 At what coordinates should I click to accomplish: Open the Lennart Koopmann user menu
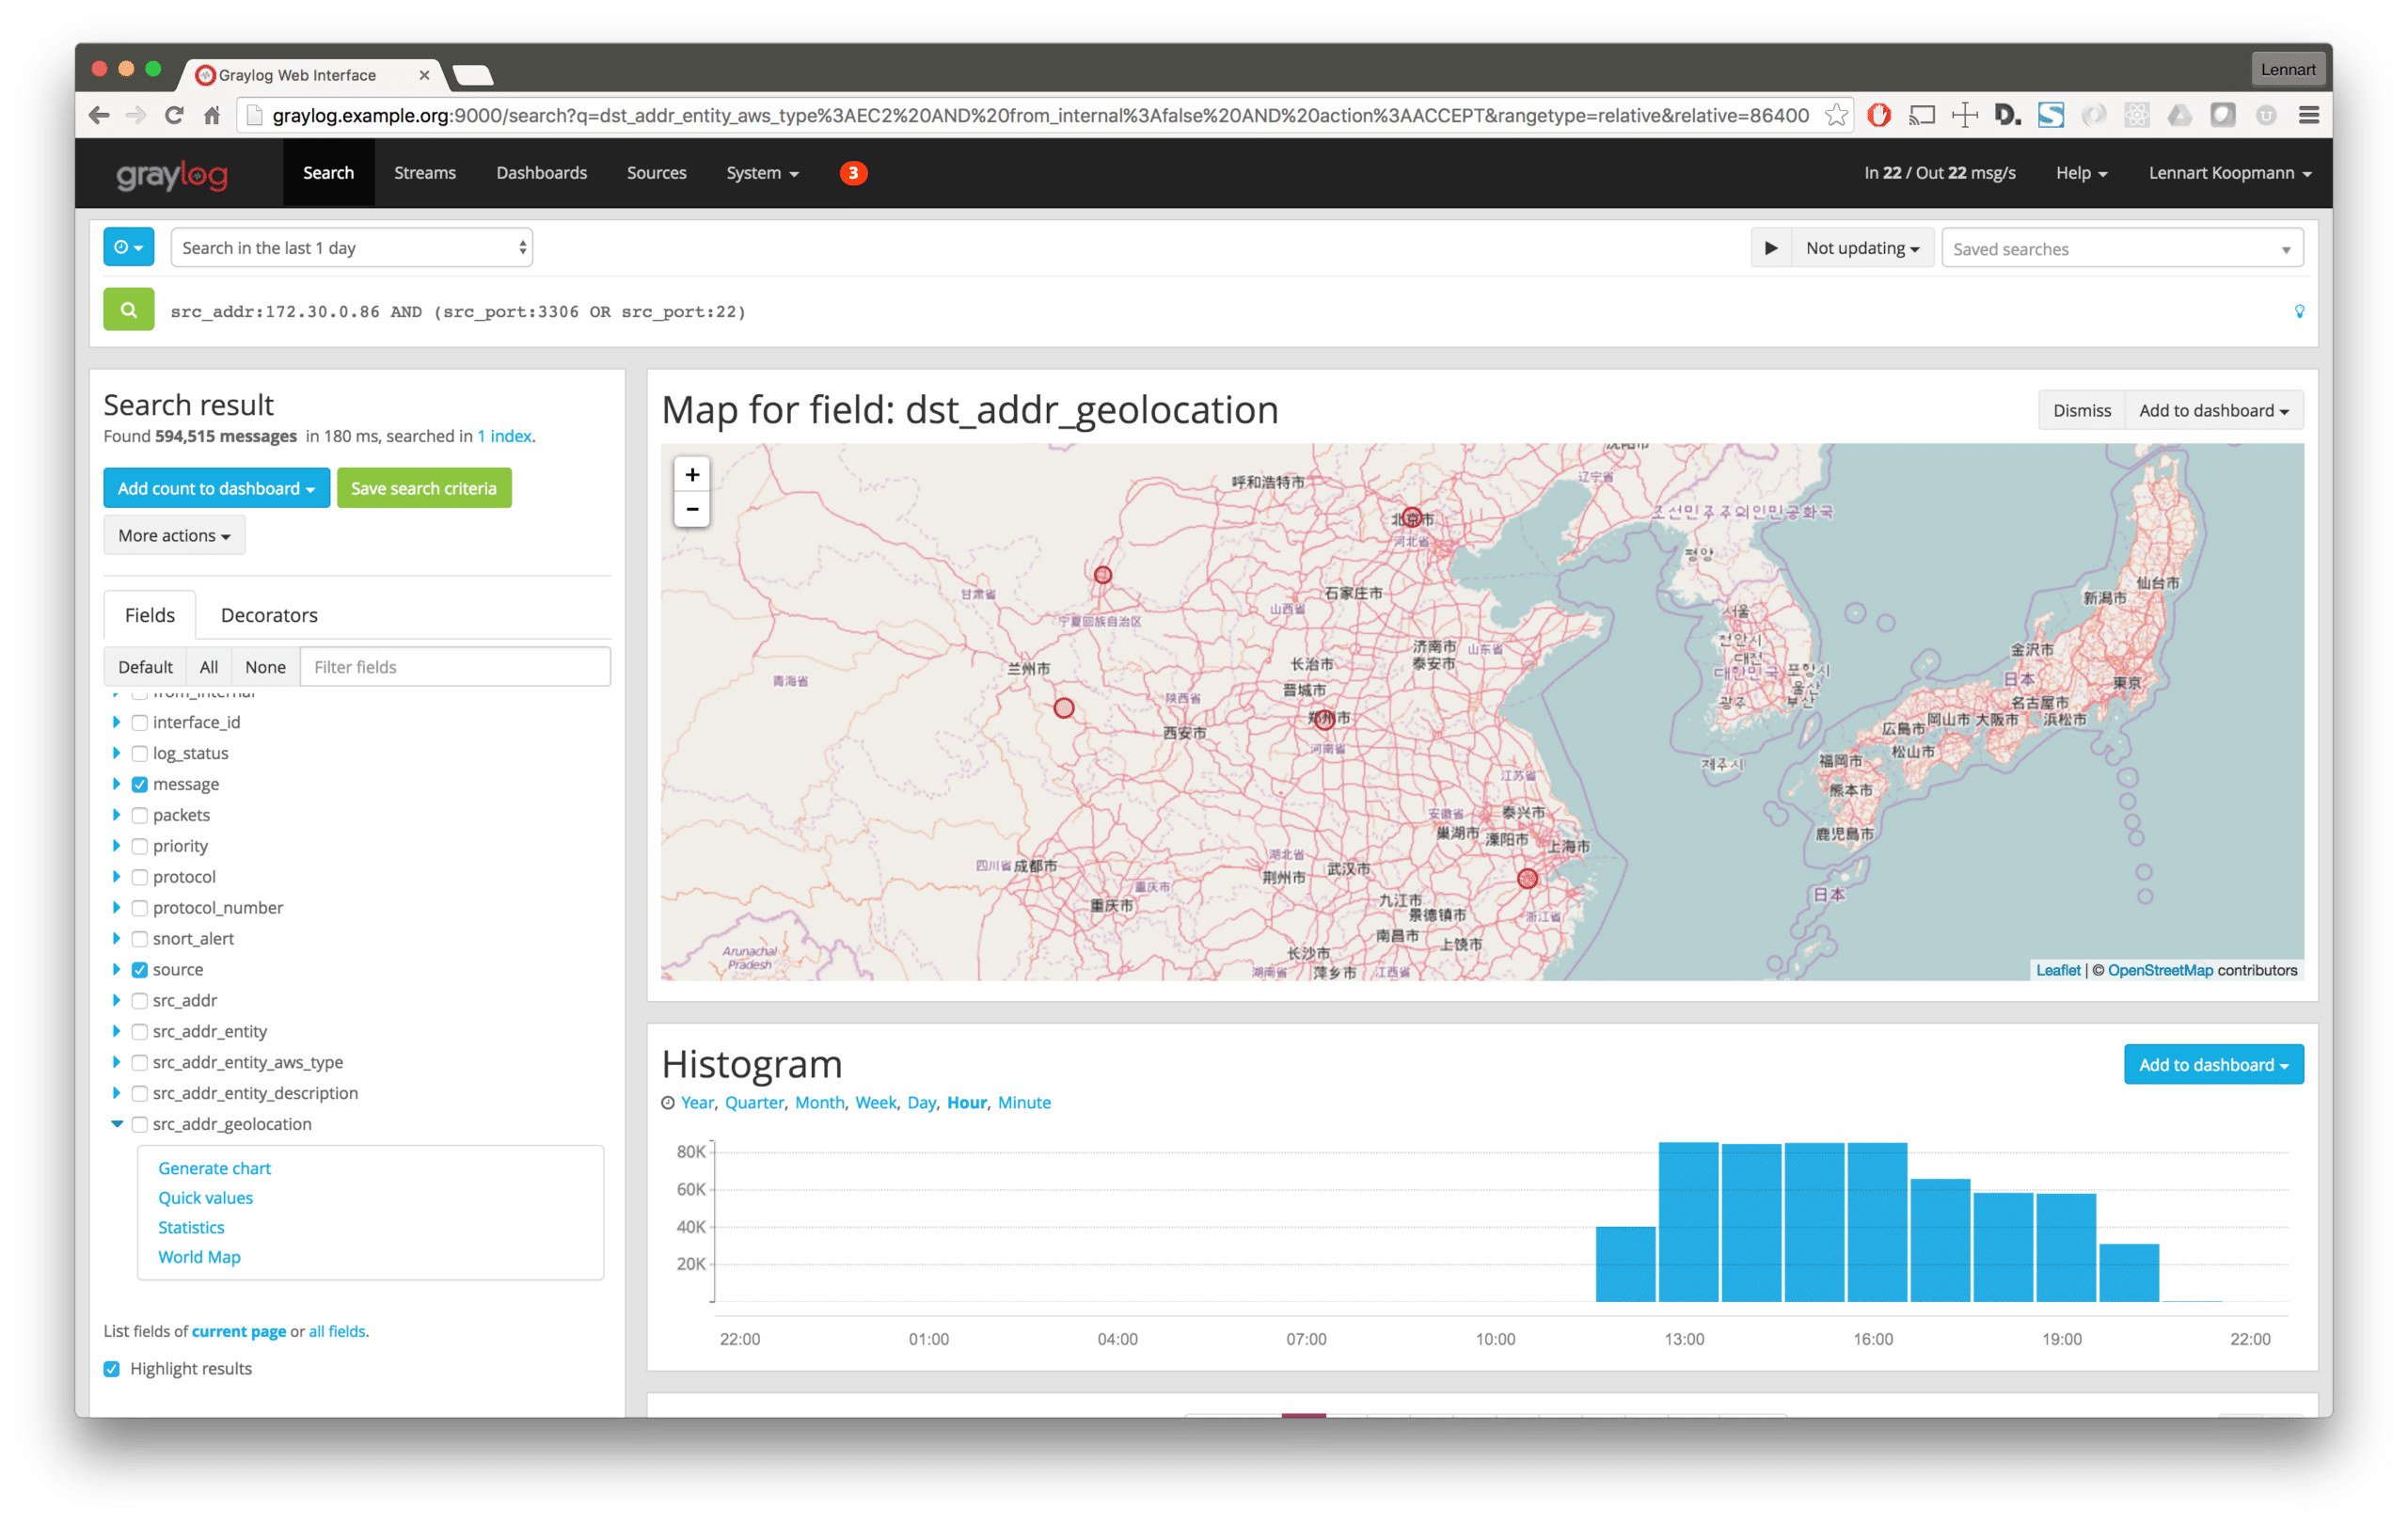(2229, 173)
